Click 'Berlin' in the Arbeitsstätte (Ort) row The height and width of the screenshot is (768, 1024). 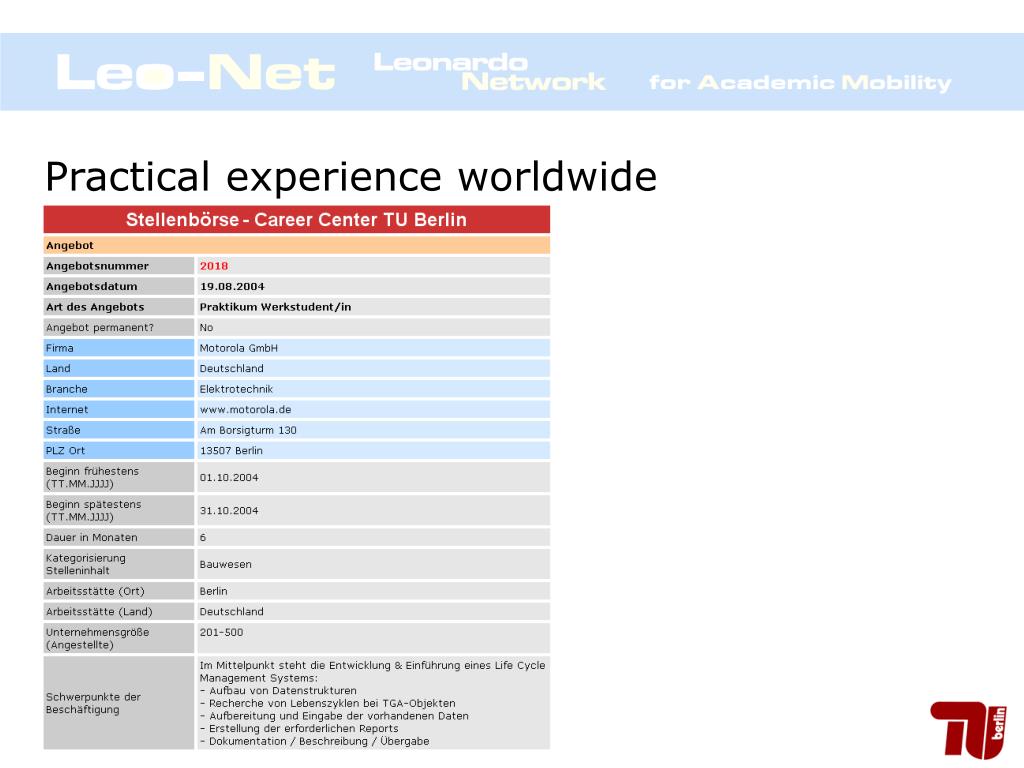click(x=213, y=591)
